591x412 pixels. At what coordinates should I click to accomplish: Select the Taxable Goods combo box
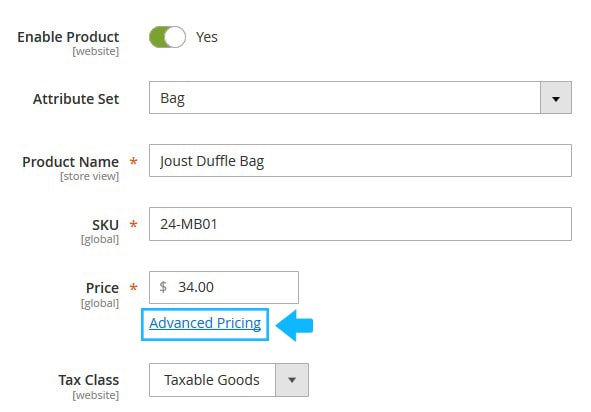tap(229, 380)
